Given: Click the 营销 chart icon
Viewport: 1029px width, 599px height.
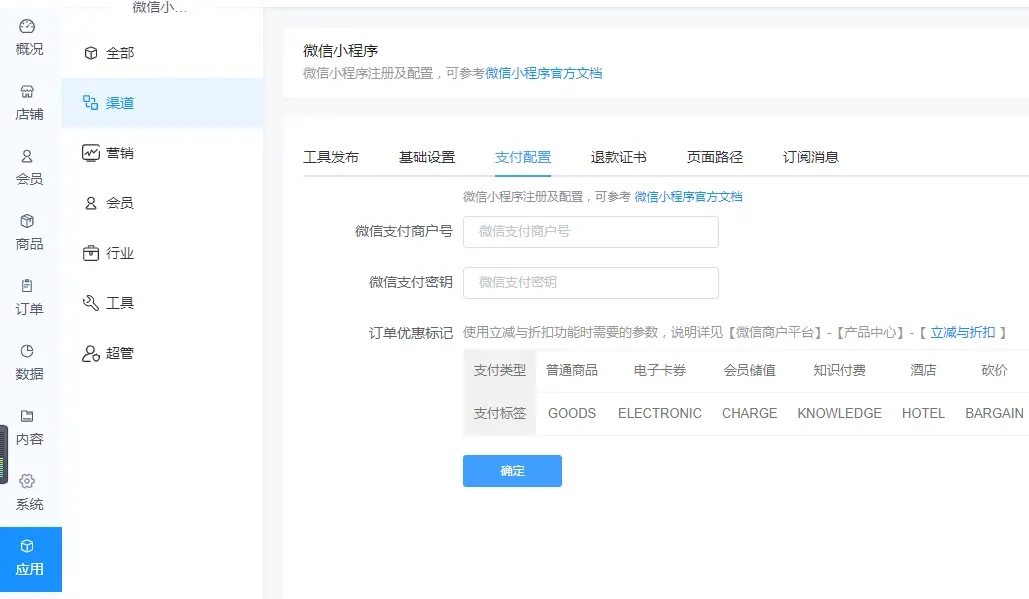Looking at the screenshot, I should point(91,153).
